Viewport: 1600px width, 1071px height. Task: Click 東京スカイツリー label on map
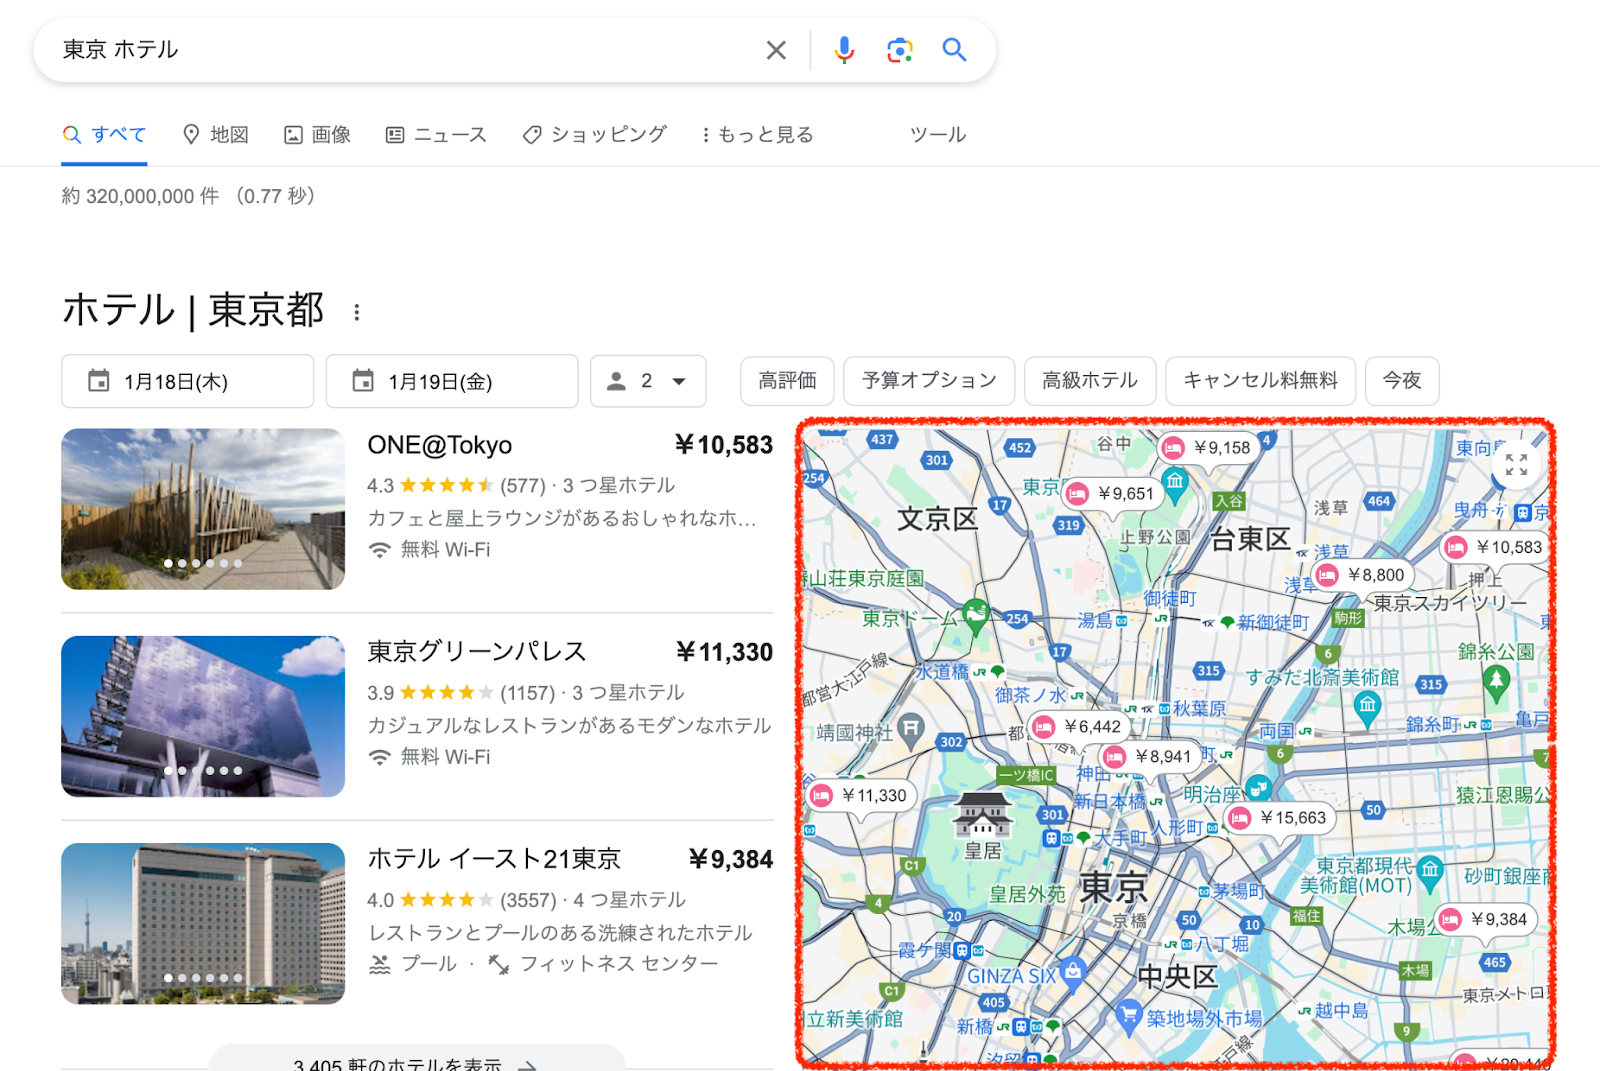tap(1450, 603)
